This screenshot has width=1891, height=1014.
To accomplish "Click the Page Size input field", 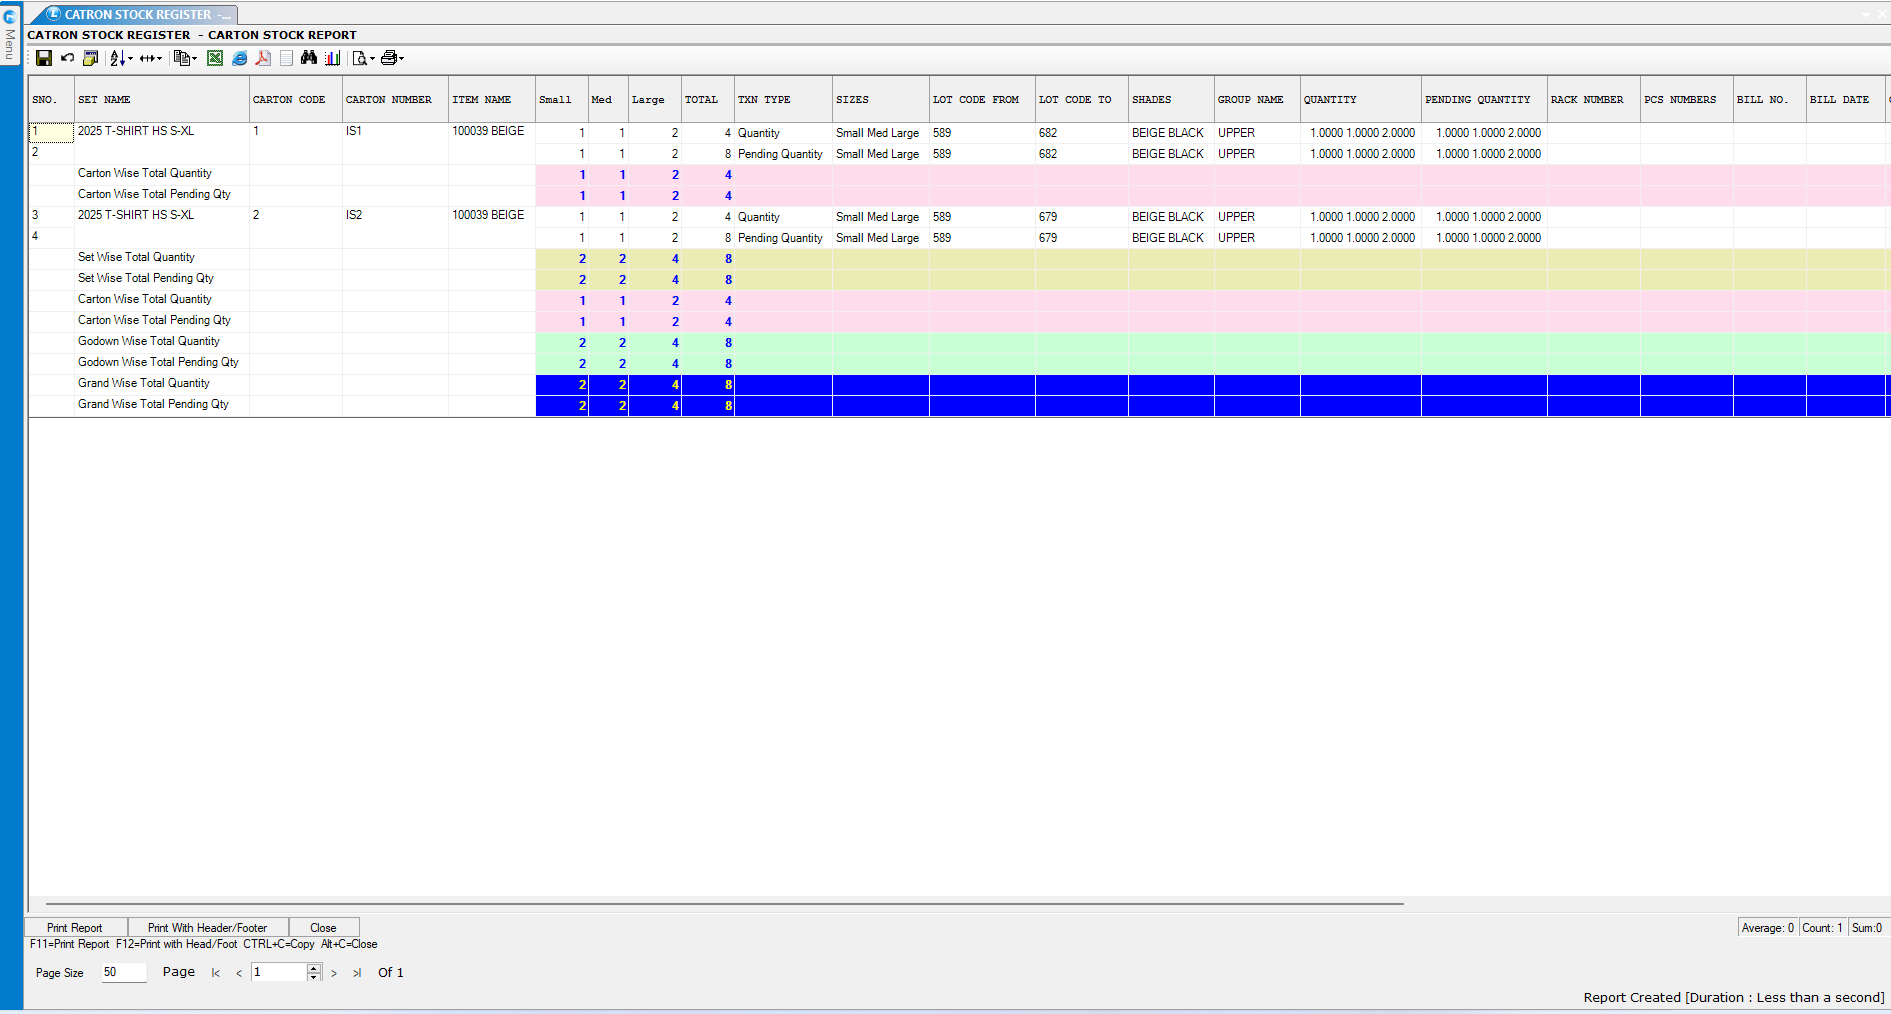I will pyautogui.click(x=123, y=972).
